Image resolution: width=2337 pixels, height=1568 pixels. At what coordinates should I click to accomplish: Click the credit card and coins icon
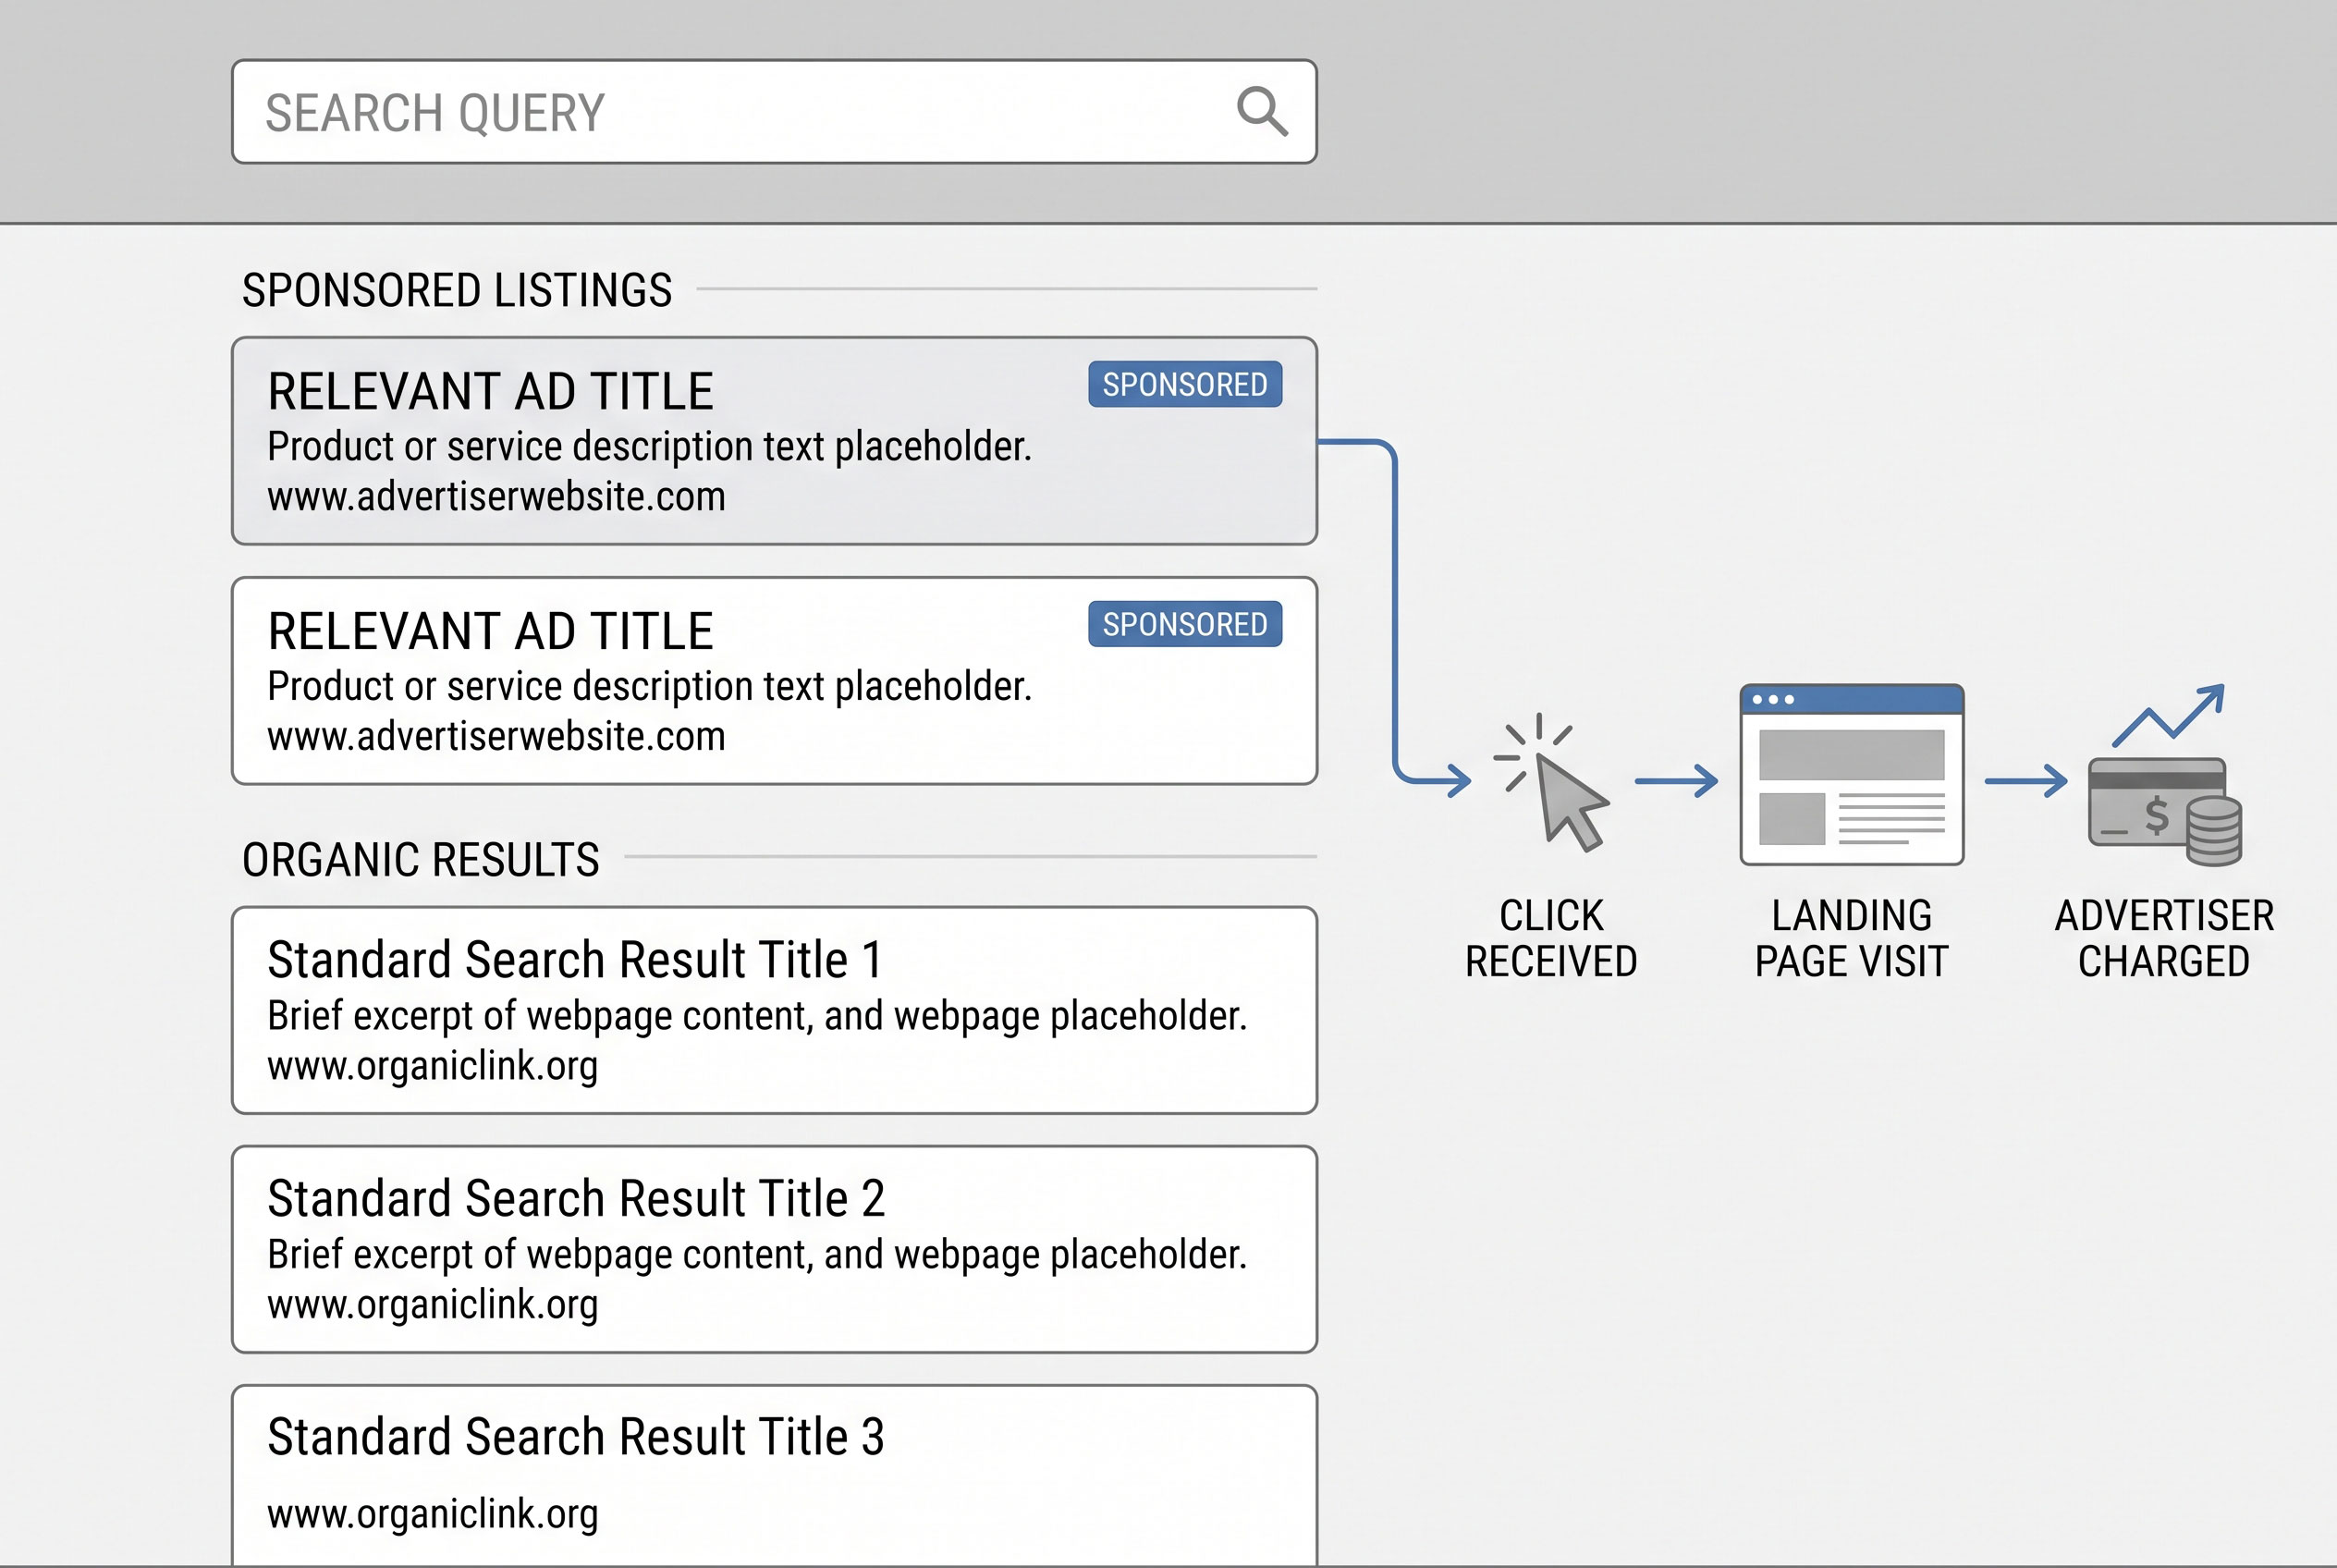(x=2165, y=812)
